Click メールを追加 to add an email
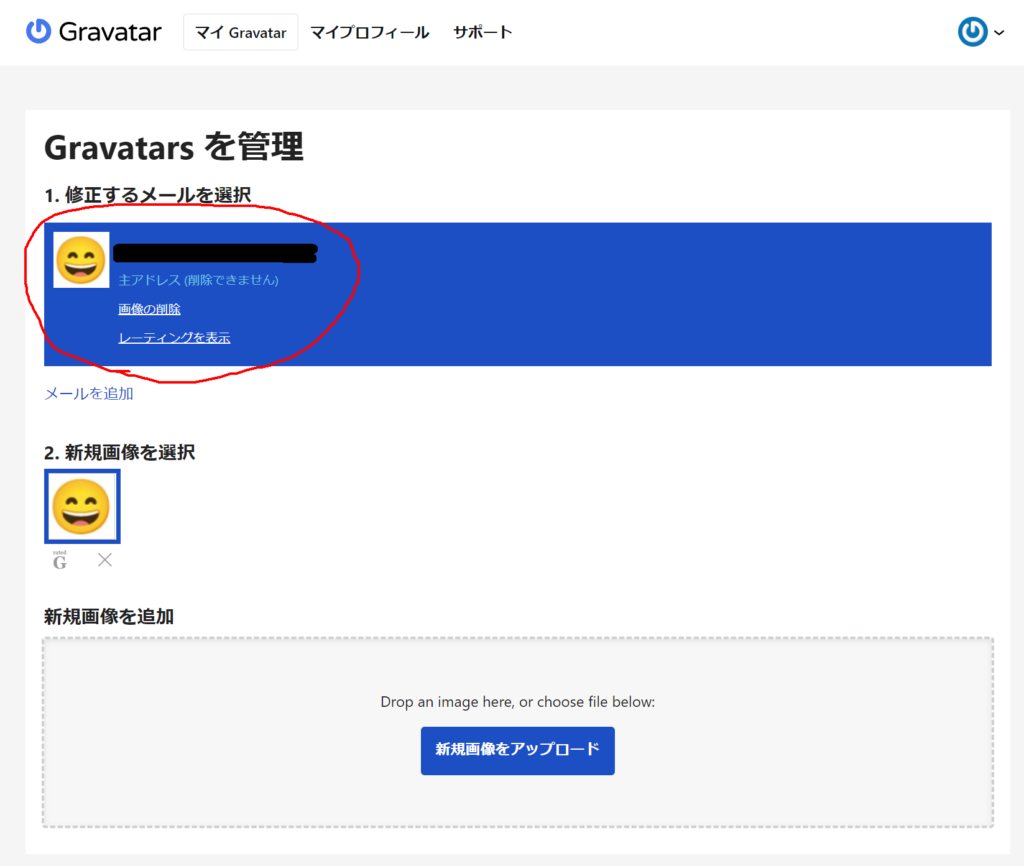 (89, 394)
